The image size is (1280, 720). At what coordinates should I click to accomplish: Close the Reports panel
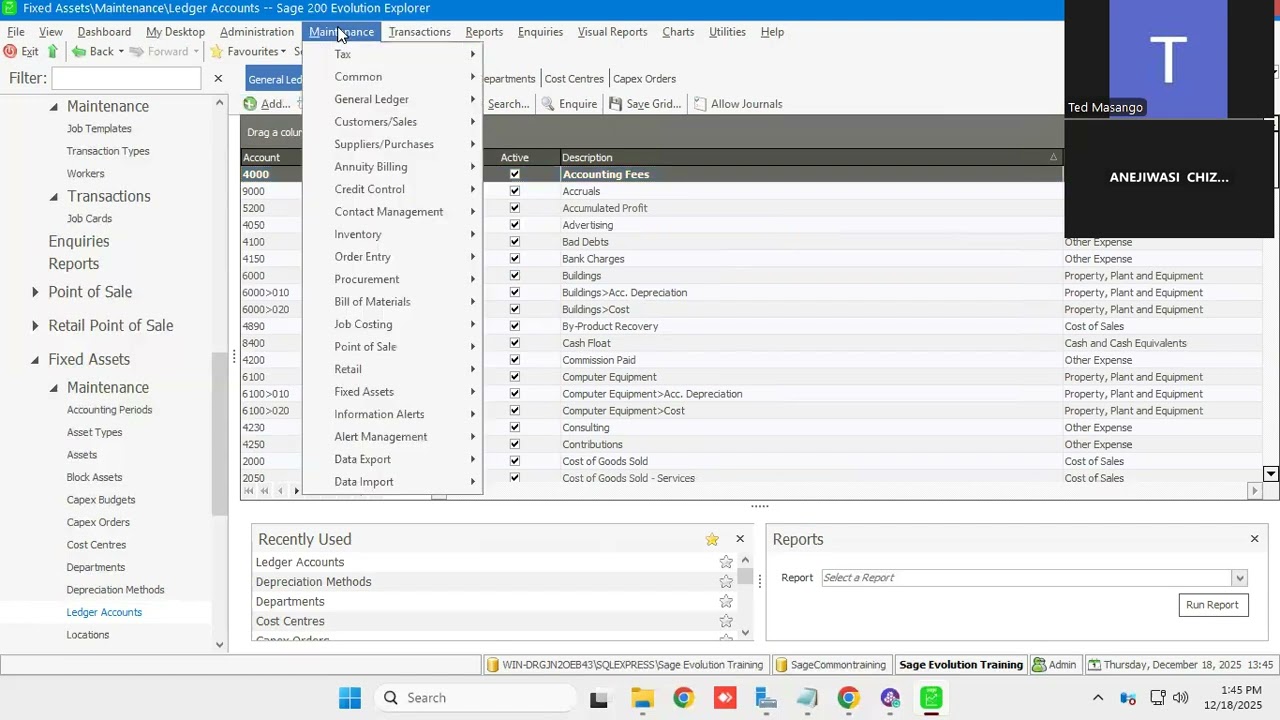click(x=1254, y=539)
